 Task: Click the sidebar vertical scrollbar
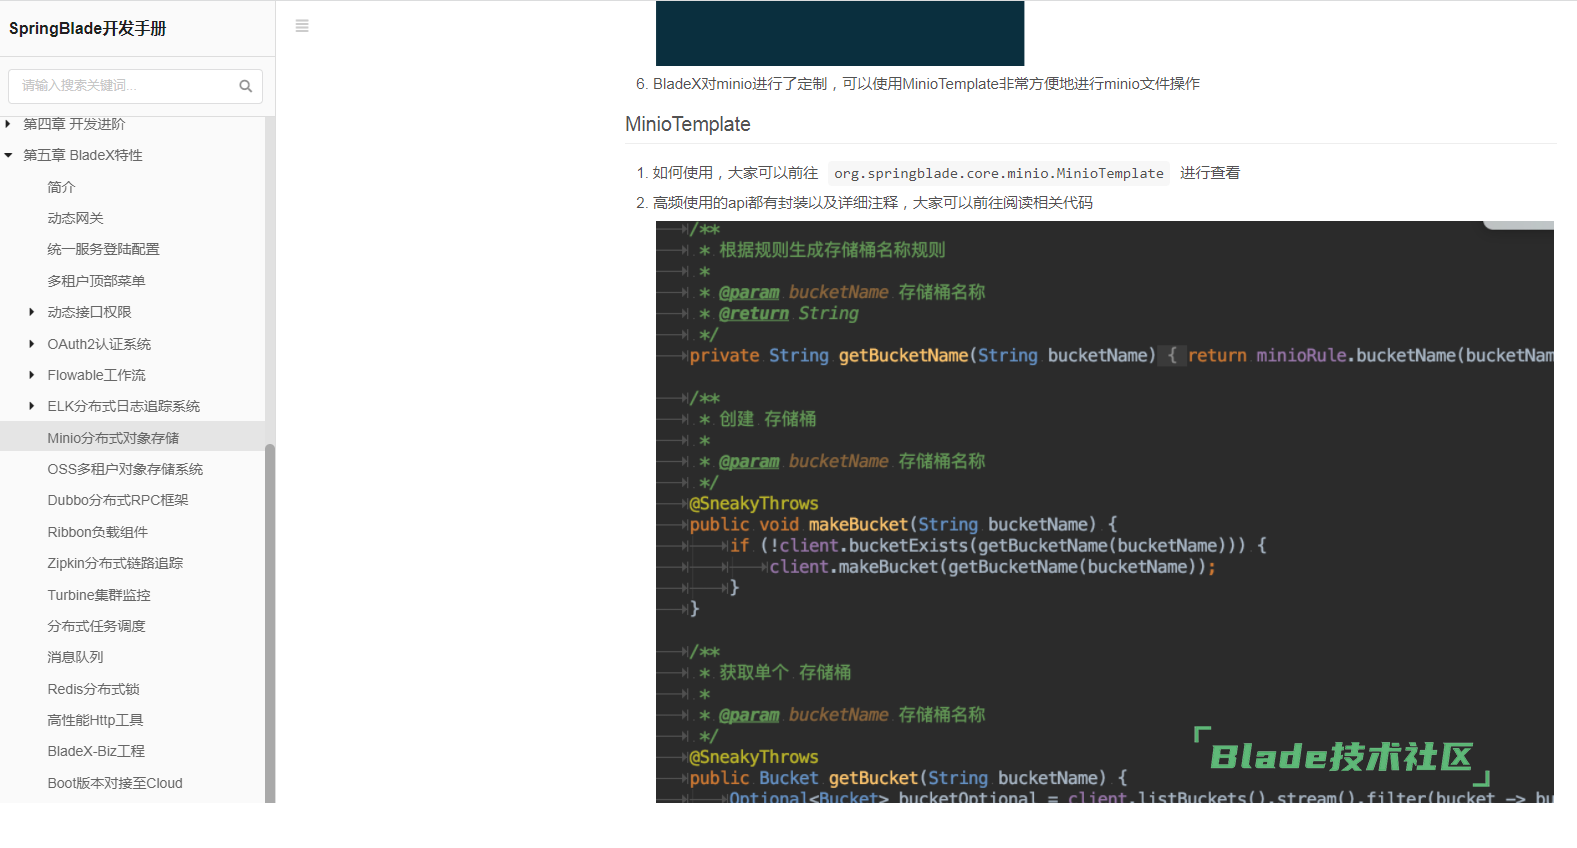click(270, 622)
